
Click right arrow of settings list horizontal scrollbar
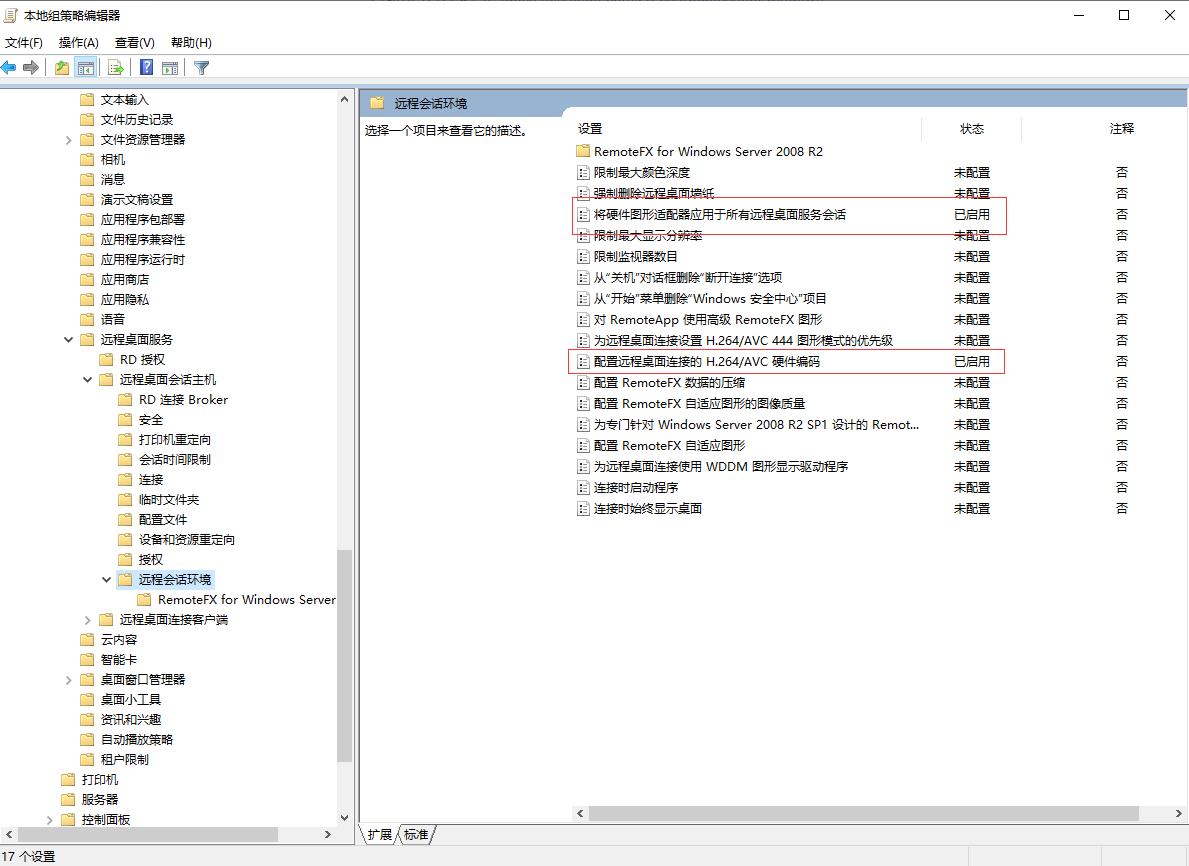[1178, 813]
